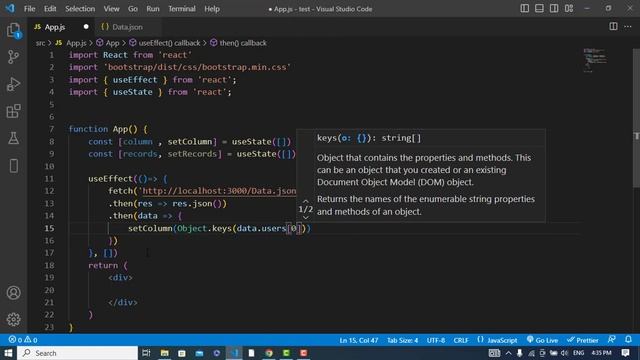Click the 4:35 PM taskbar clock

tap(601, 353)
